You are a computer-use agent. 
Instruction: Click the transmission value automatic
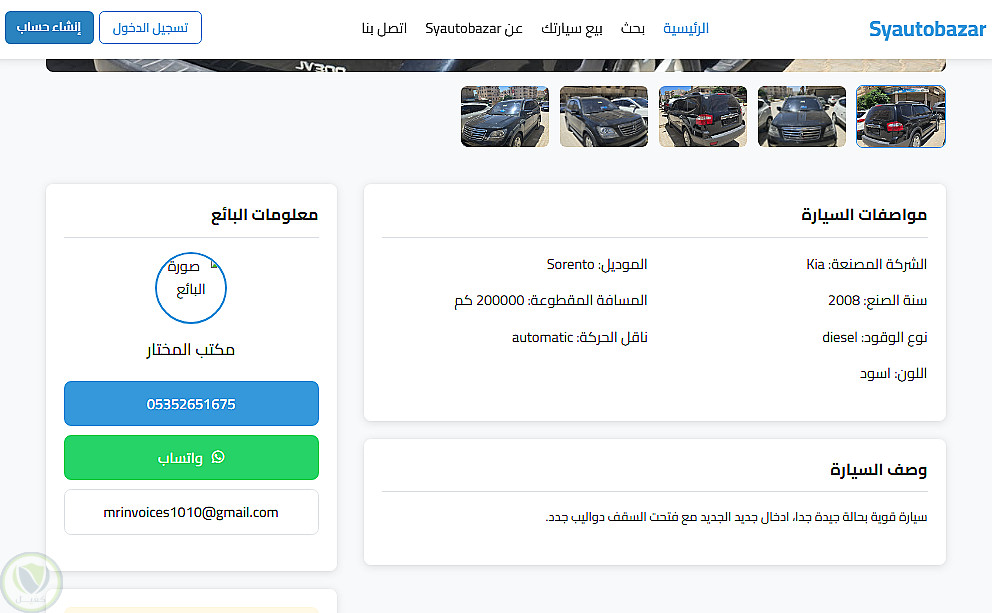542,337
